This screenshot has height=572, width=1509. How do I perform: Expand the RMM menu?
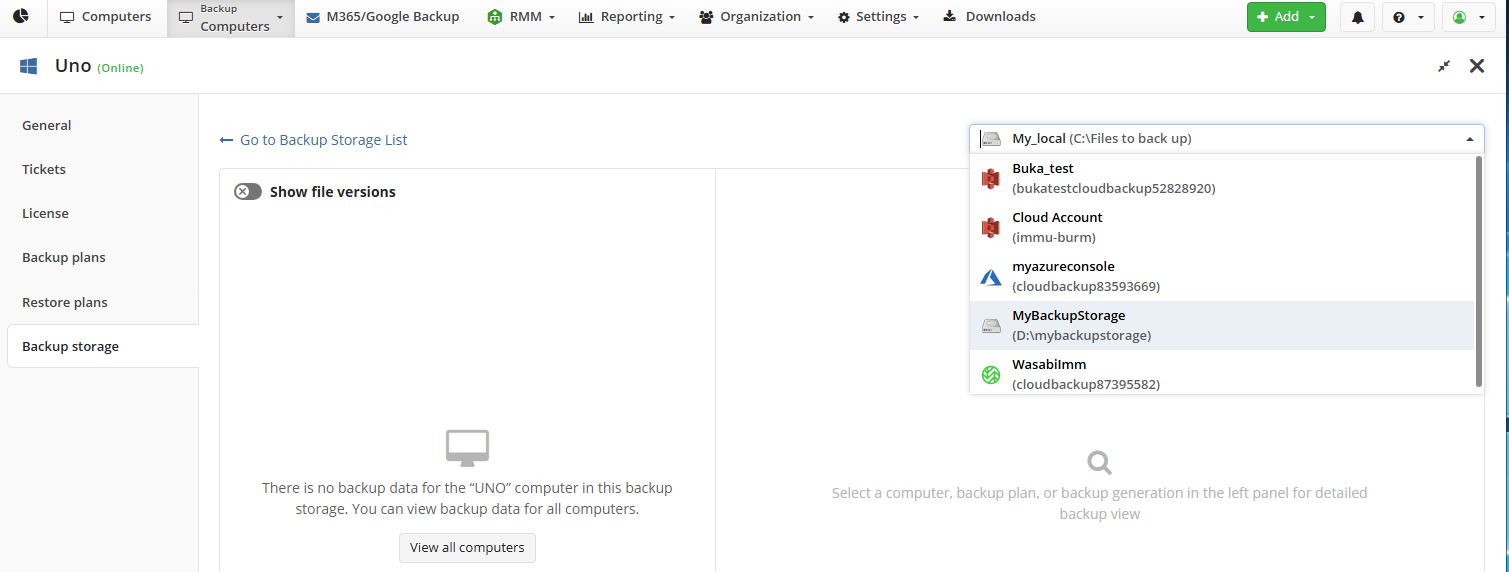521,17
